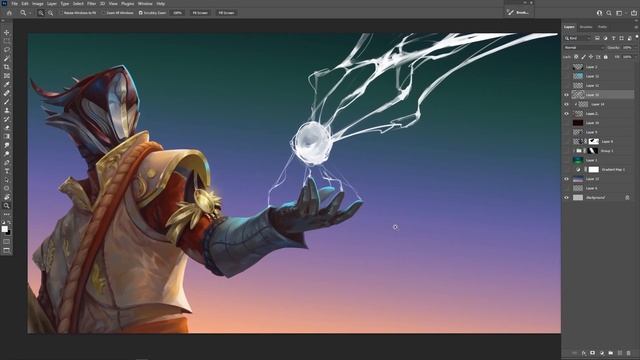Select the Lasso tool
Image resolution: width=640 pixels, height=360 pixels.
[7, 49]
